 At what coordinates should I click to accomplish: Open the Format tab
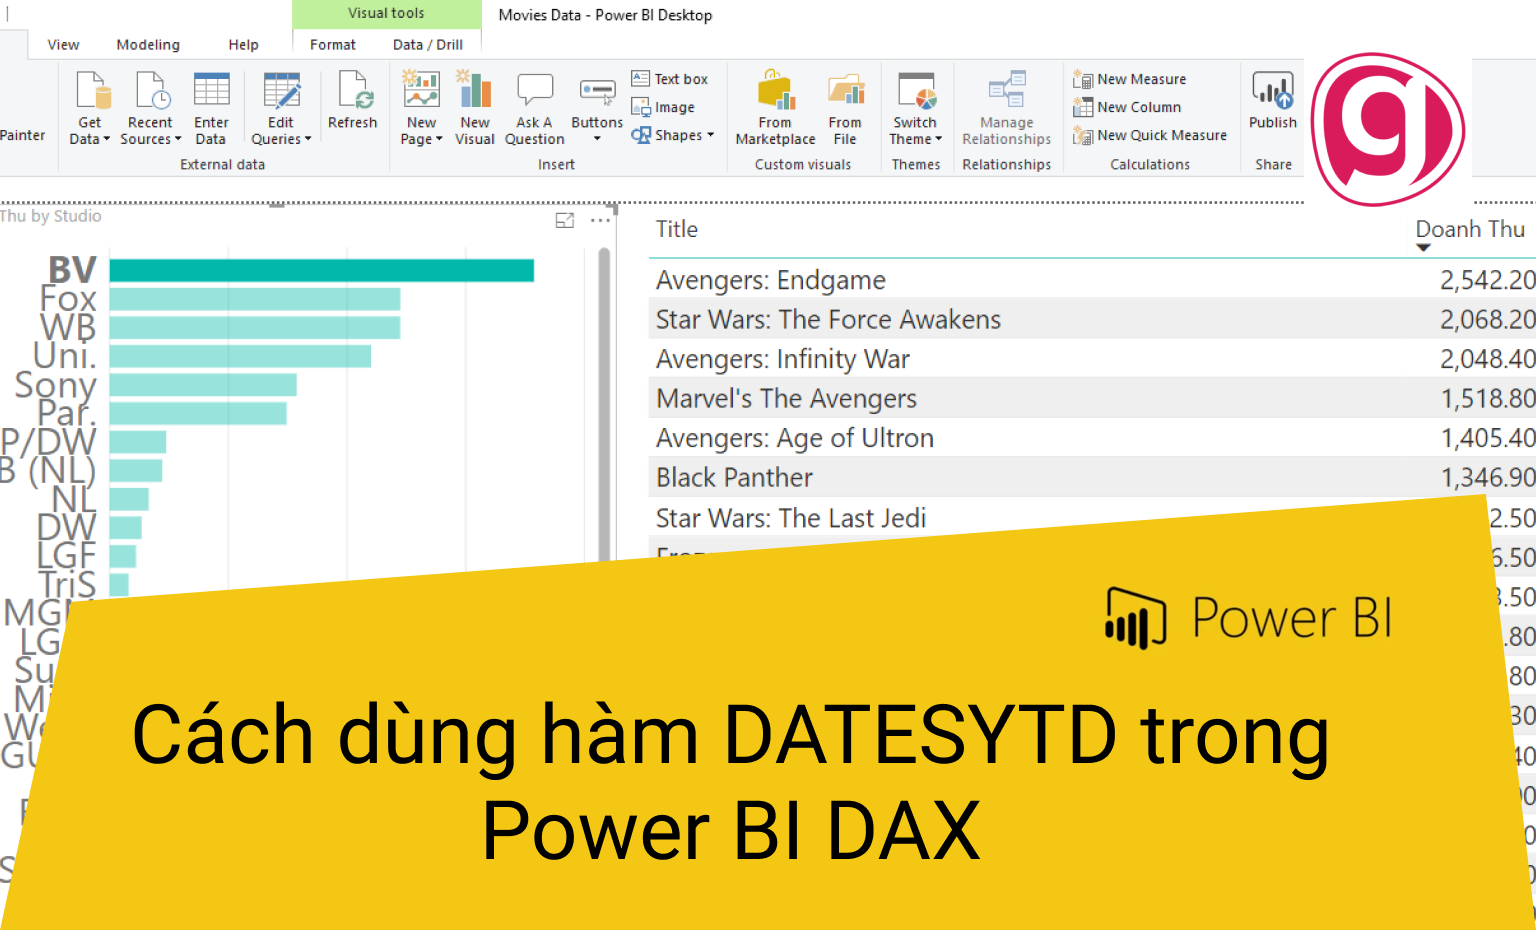pyautogui.click(x=333, y=45)
